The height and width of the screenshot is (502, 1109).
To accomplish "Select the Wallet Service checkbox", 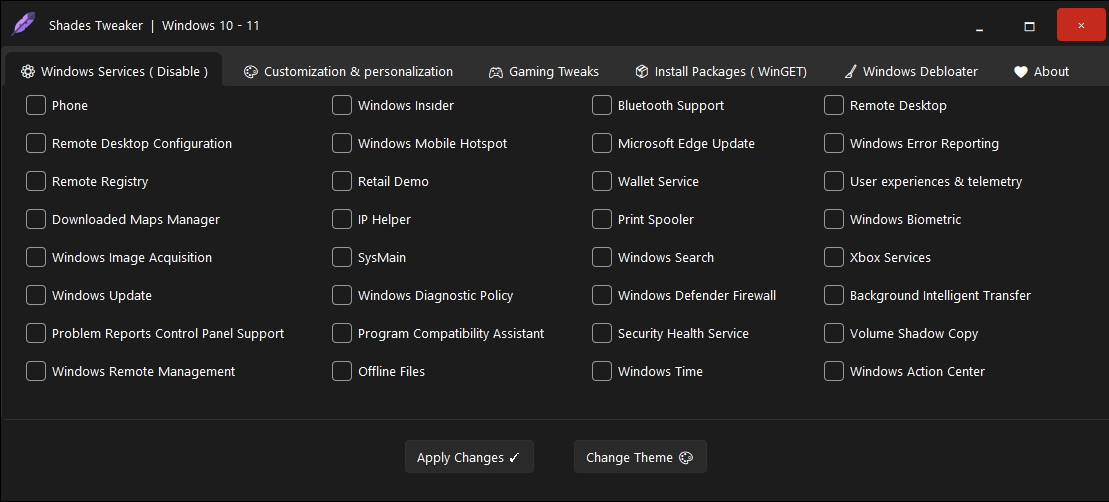I will (x=602, y=181).
